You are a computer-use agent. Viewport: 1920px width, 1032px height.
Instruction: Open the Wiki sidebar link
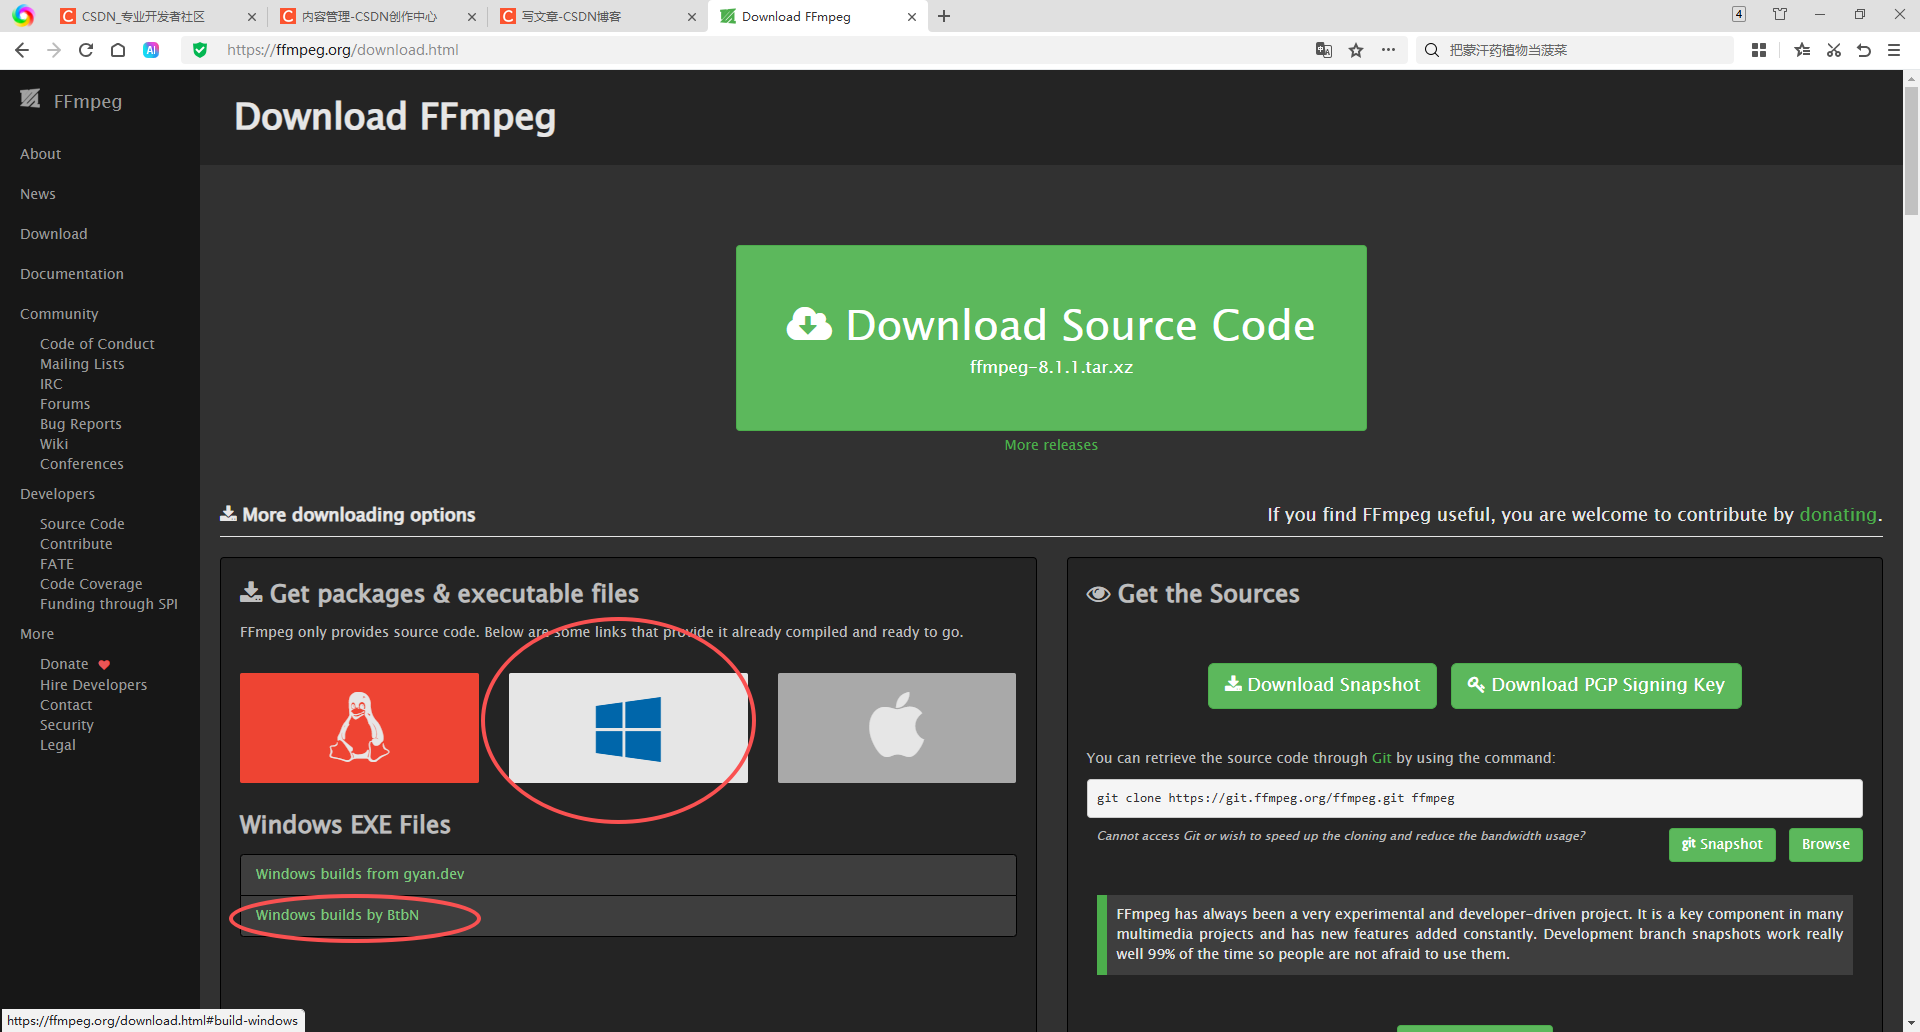pyautogui.click(x=54, y=444)
